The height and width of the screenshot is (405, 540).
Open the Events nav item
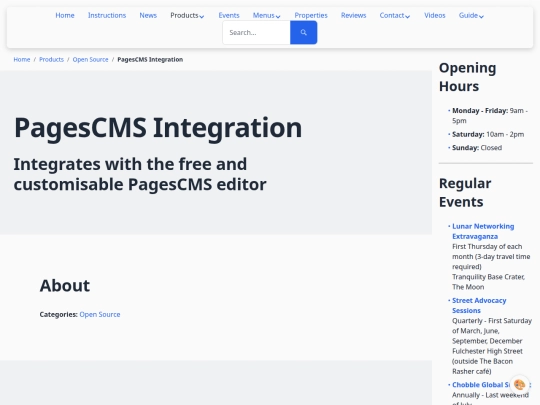[229, 15]
